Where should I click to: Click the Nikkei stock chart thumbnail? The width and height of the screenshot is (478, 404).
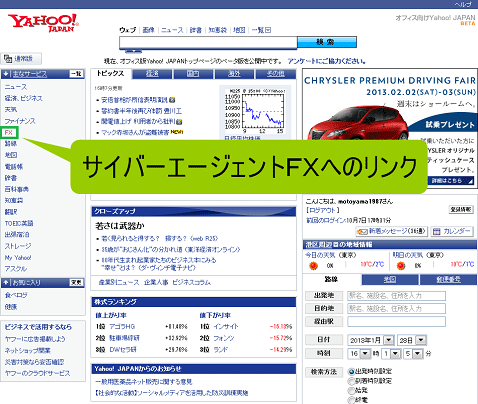point(255,112)
